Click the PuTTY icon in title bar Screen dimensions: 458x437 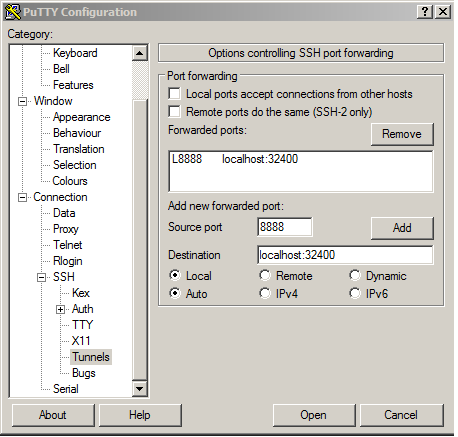(13, 12)
